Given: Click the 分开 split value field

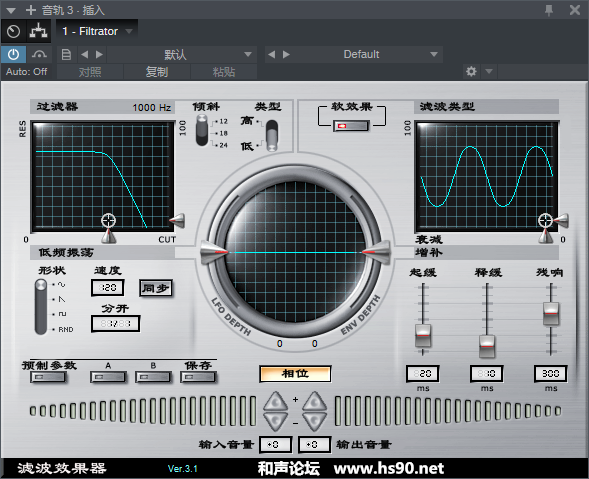Looking at the screenshot, I should pyautogui.click(x=116, y=323).
